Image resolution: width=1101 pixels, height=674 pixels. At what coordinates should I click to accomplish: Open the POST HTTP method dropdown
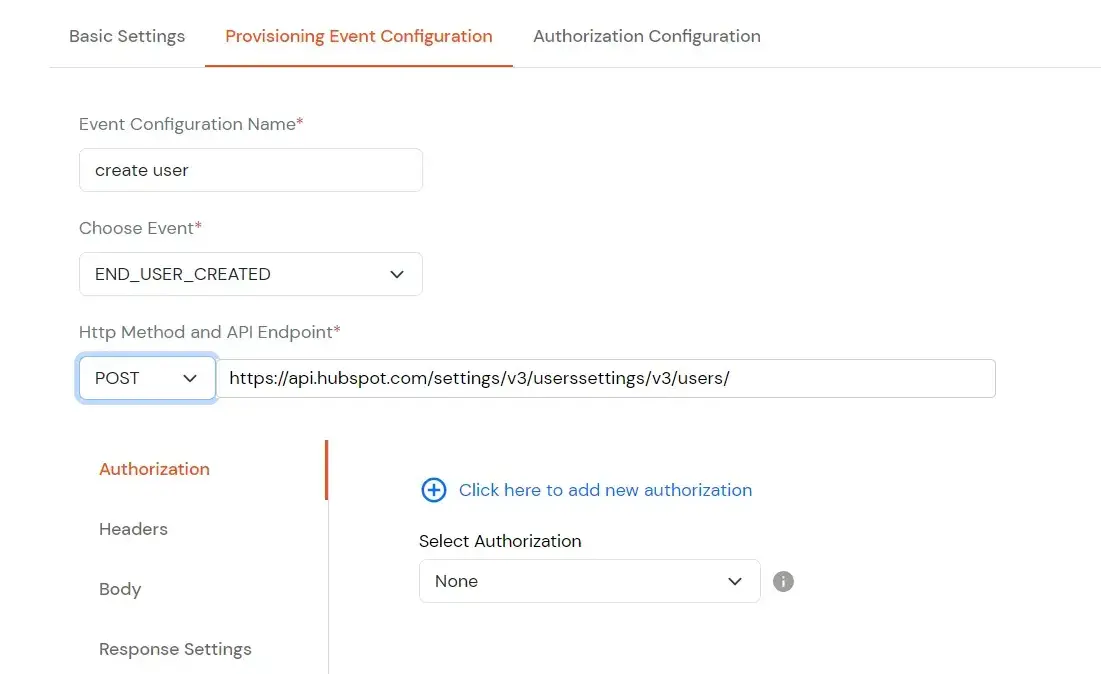point(147,378)
